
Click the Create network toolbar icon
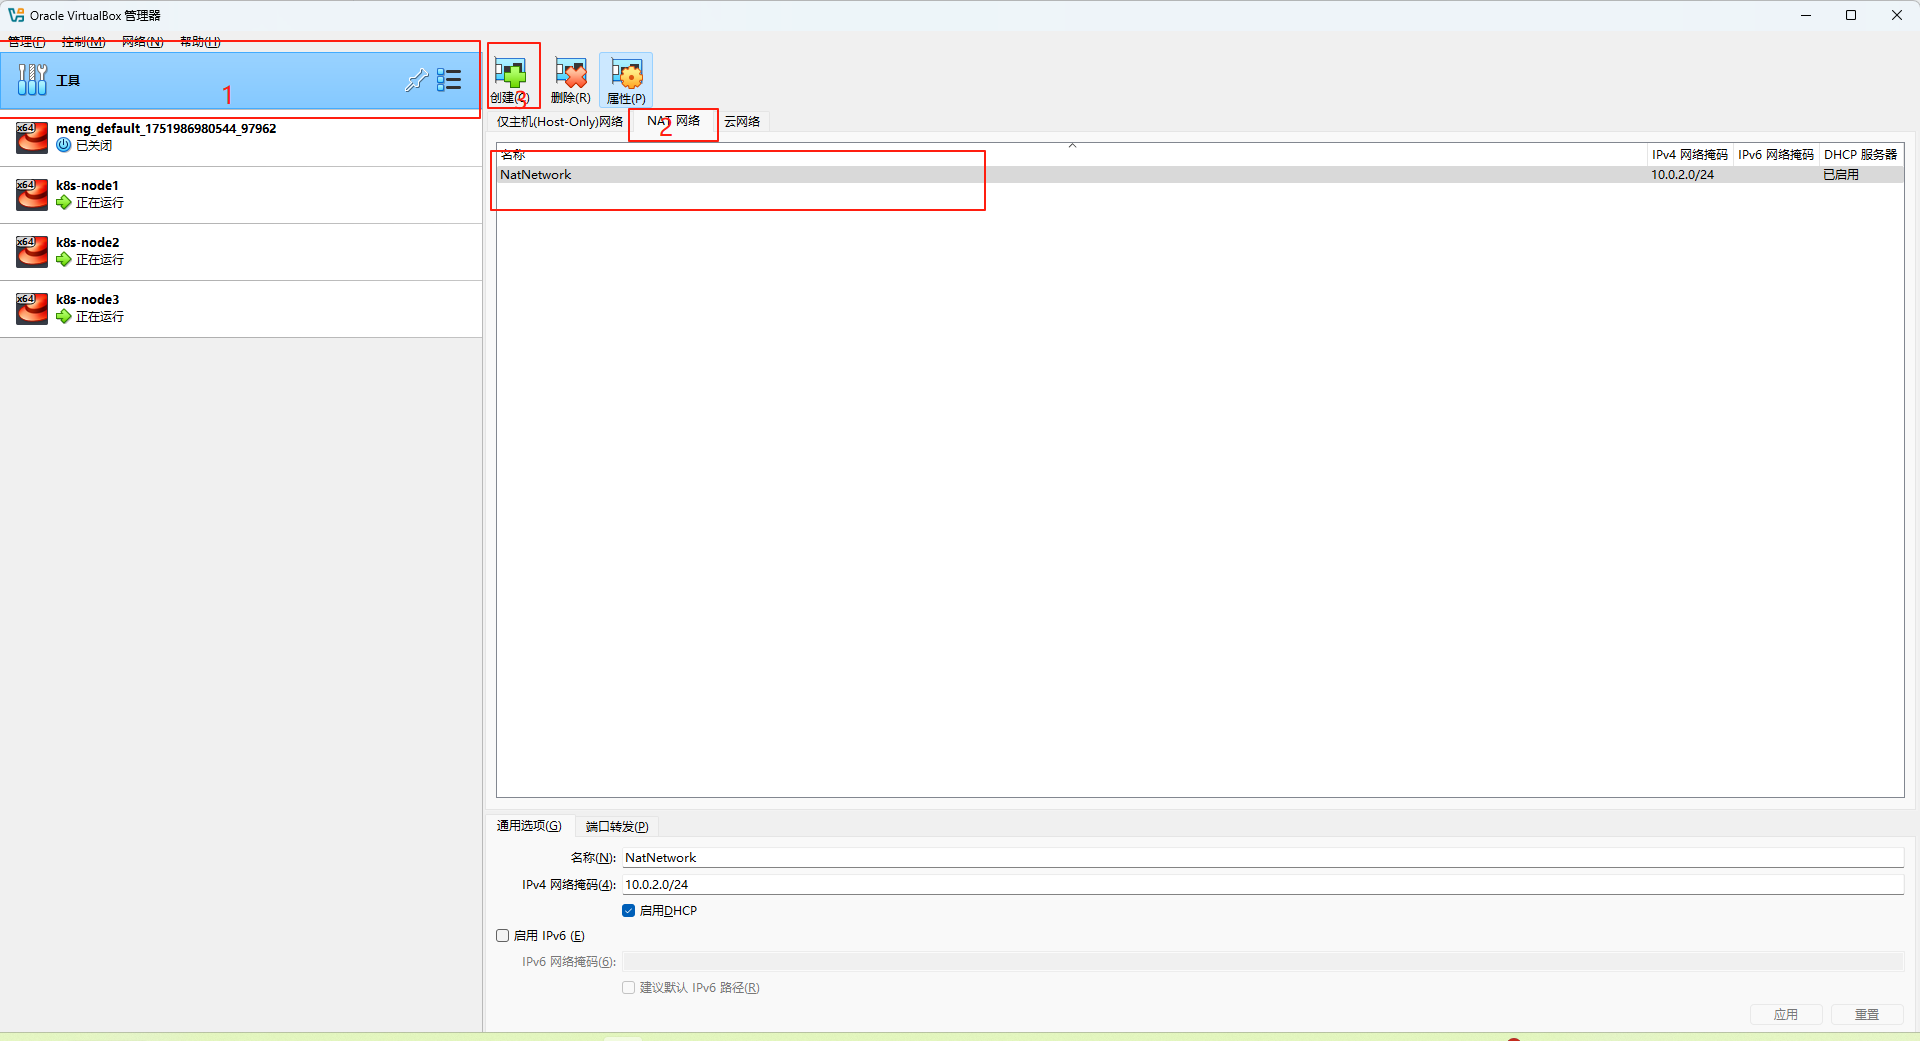[x=510, y=73]
